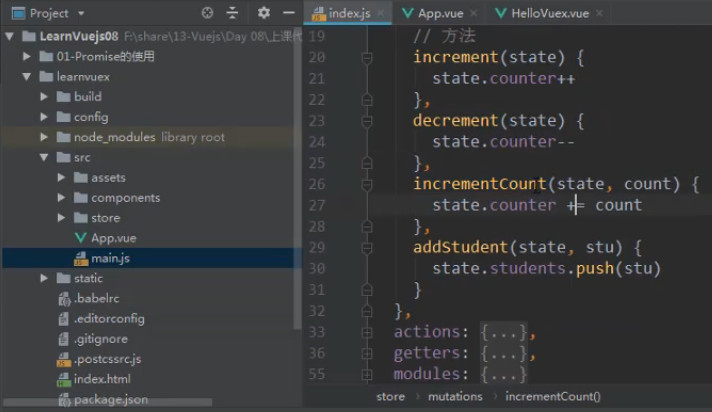712x412 pixels.
Task: Select main.js in project tree
Action: click(110, 258)
